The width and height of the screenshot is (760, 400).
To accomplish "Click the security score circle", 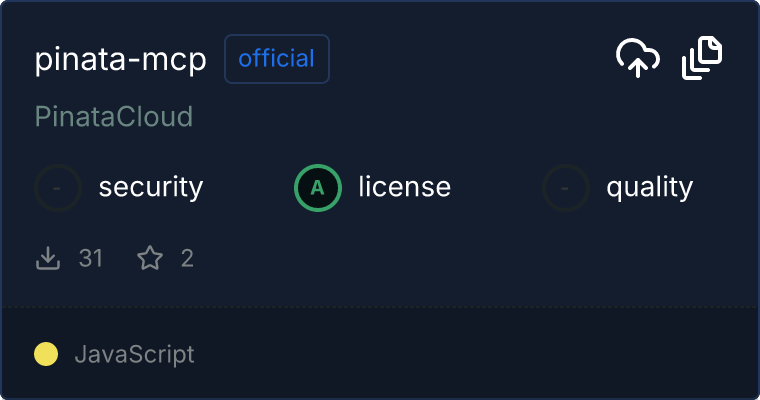I will click(x=58, y=187).
